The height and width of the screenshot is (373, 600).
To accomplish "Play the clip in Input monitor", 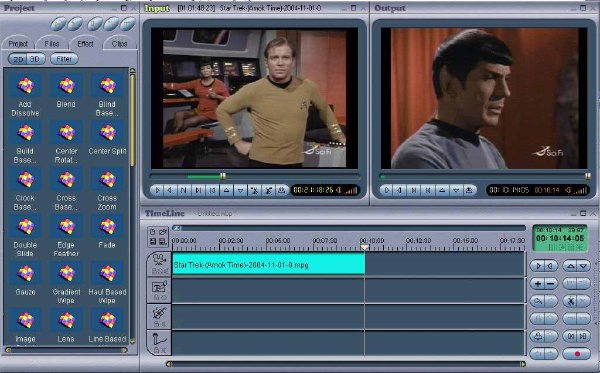I will tap(158, 190).
